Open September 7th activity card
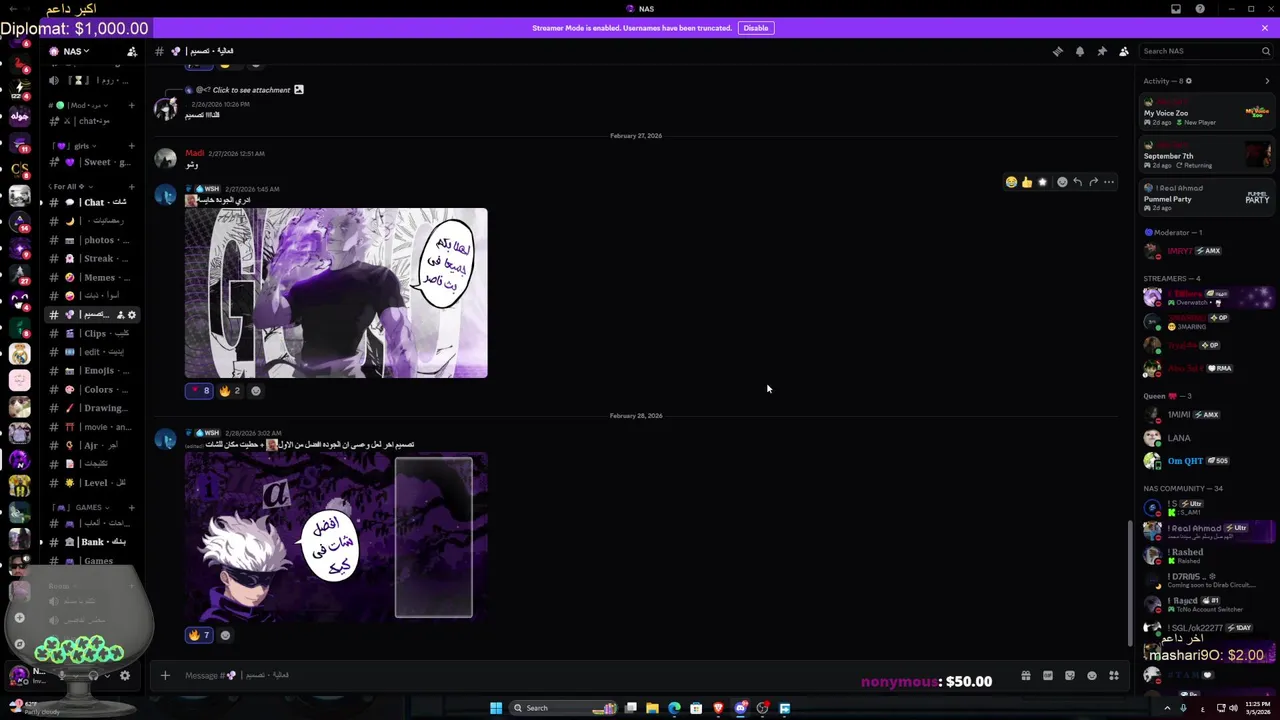The width and height of the screenshot is (1280, 720). coord(1207,155)
